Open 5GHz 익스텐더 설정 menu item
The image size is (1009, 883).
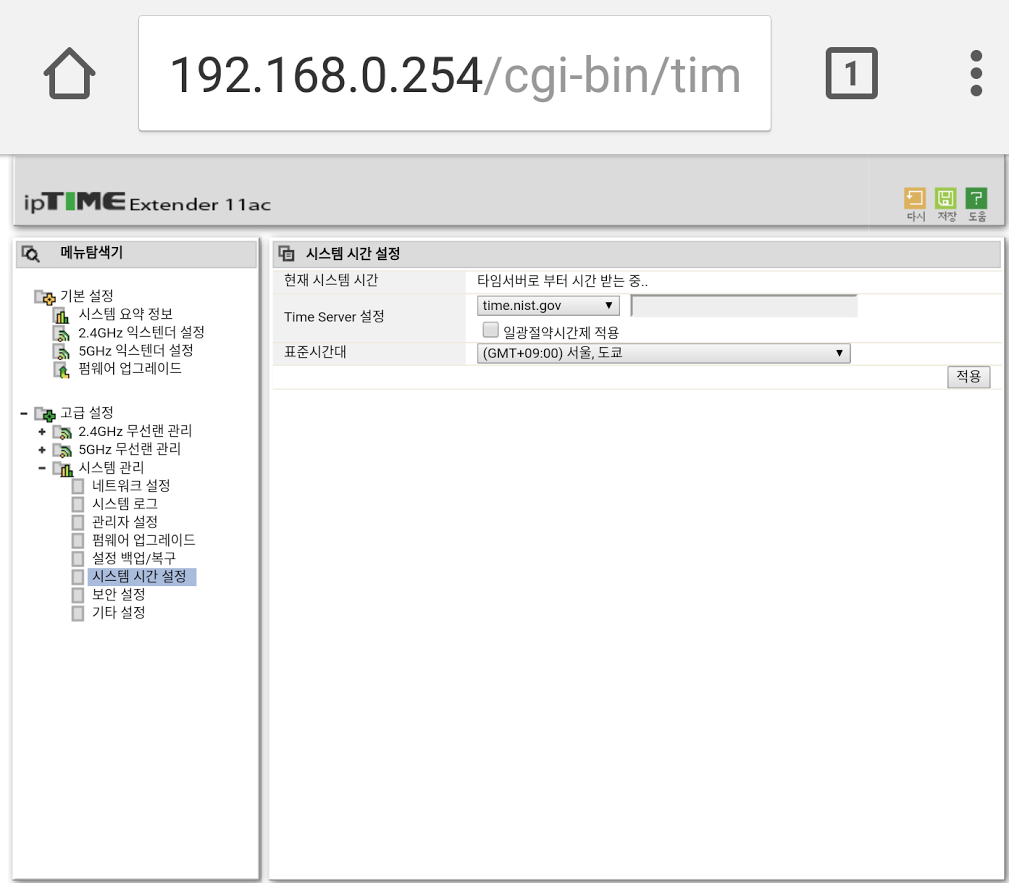coord(136,350)
